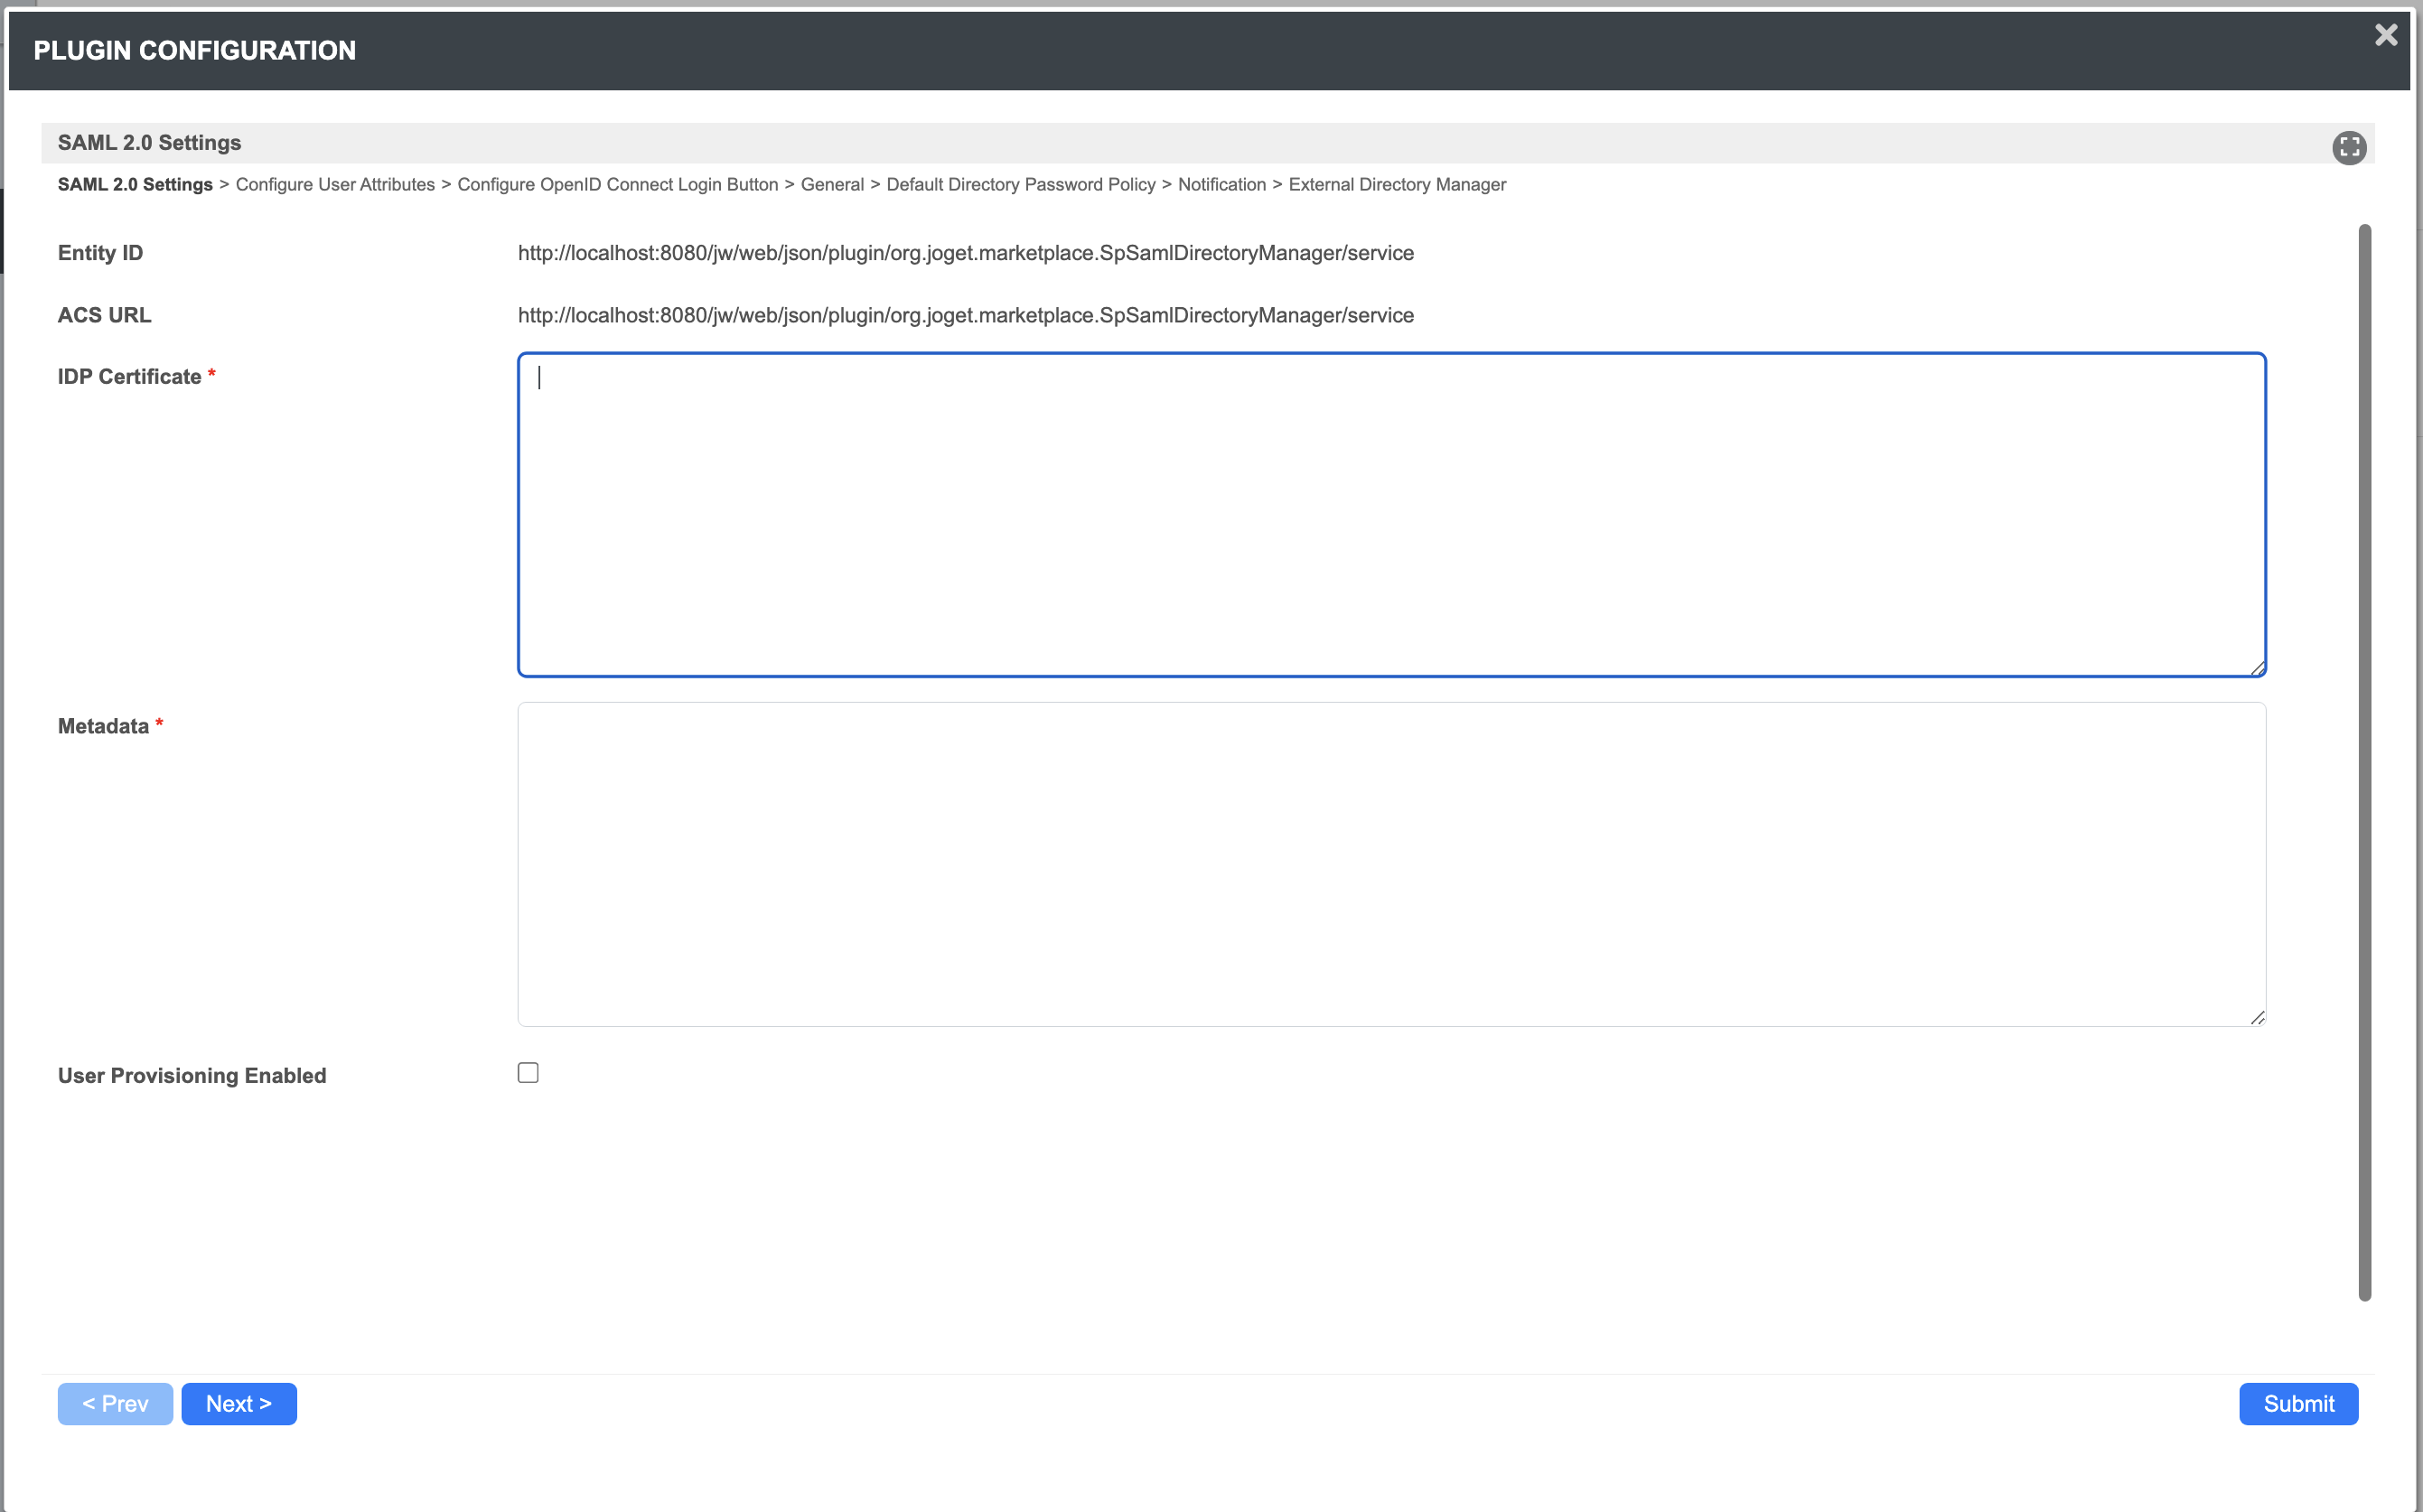Submit the plugin configuration
Viewport: 2423px width, 1512px height.
tap(2297, 1404)
